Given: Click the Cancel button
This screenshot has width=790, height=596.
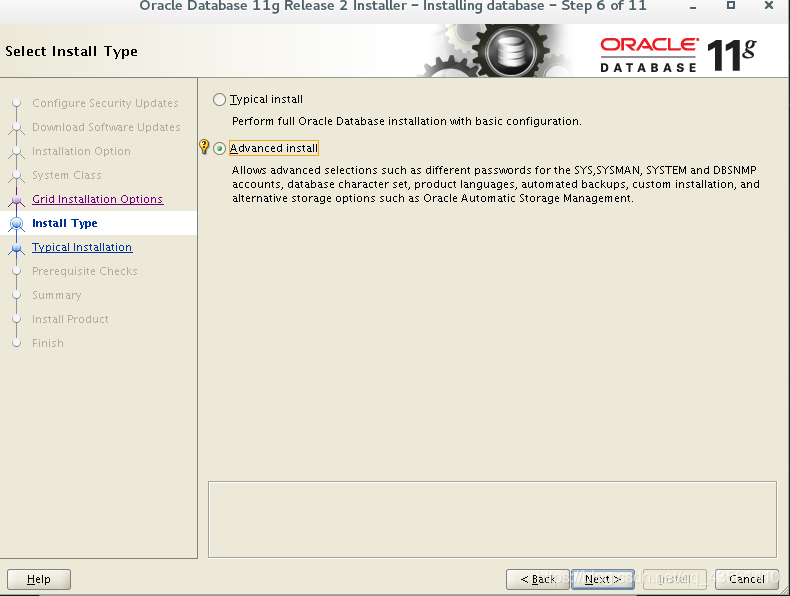Looking at the screenshot, I should click(x=747, y=579).
